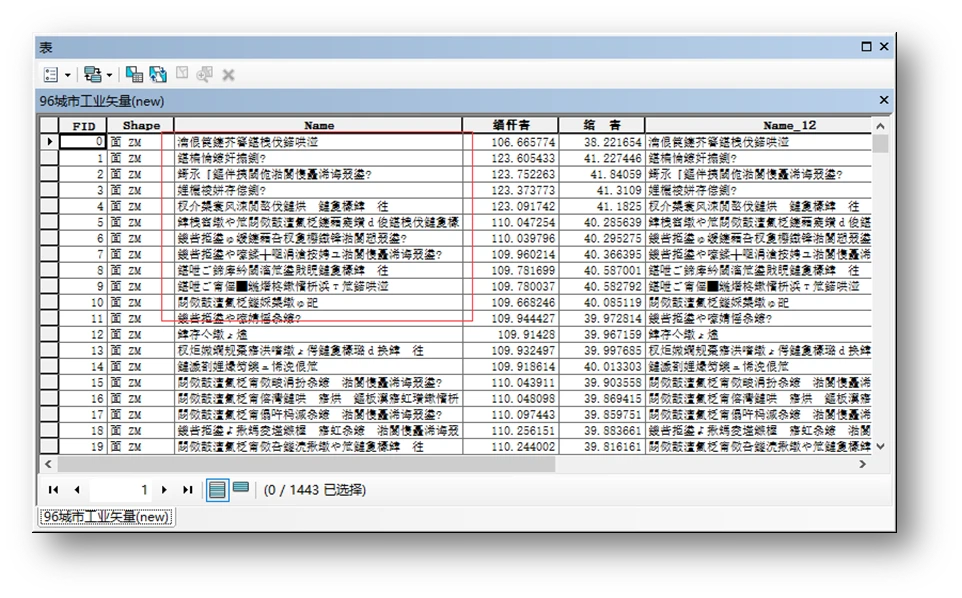Click the FID cell showing 0
962x598 pixels.
[x=83, y=142]
